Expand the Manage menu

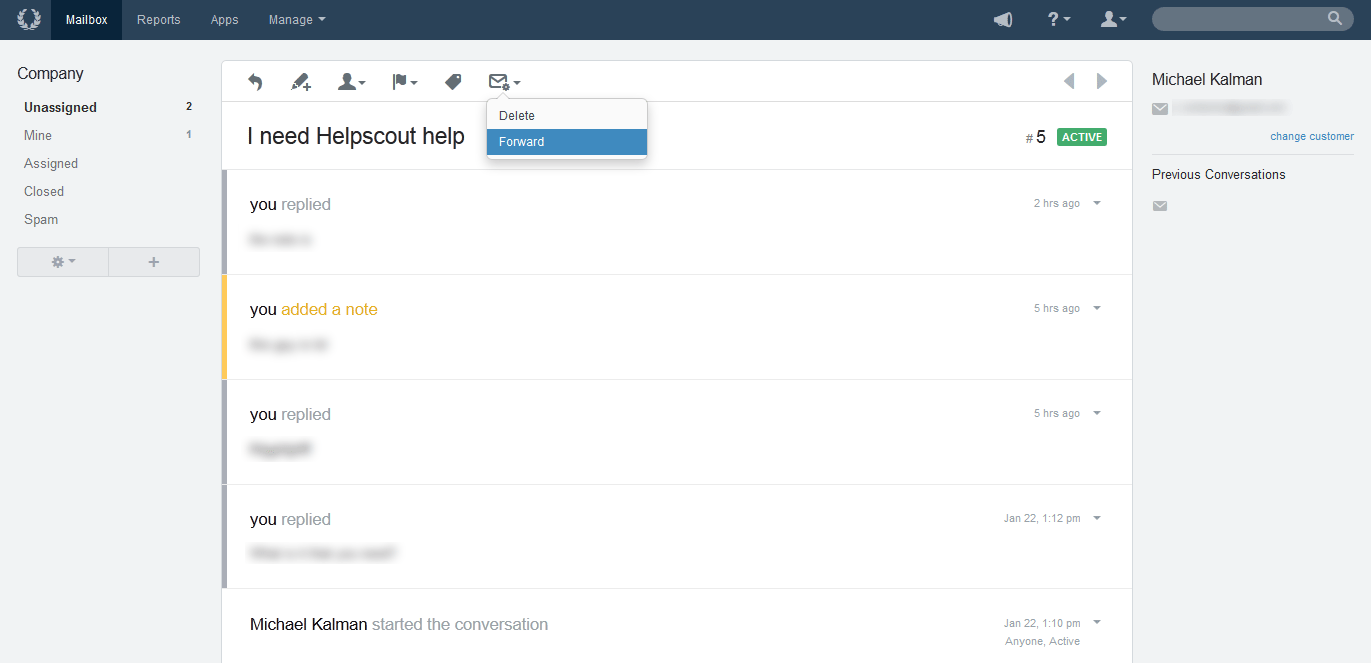point(297,20)
